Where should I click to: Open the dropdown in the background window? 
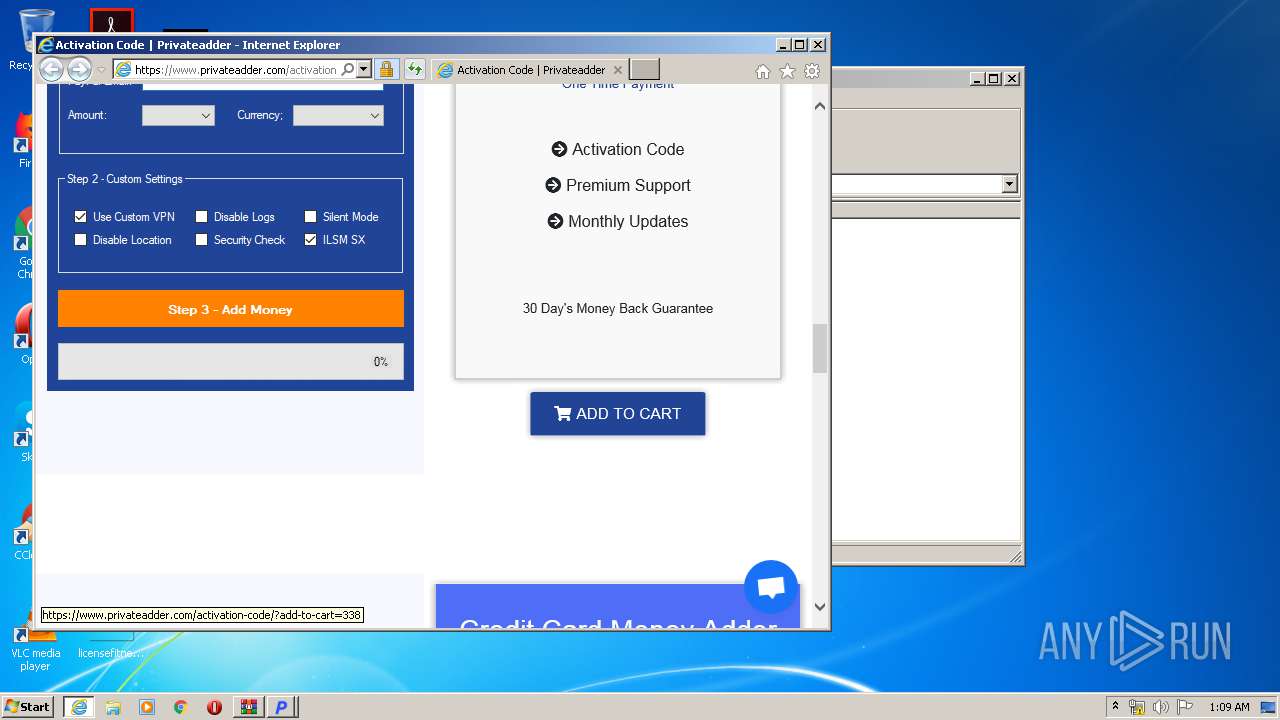(1009, 184)
